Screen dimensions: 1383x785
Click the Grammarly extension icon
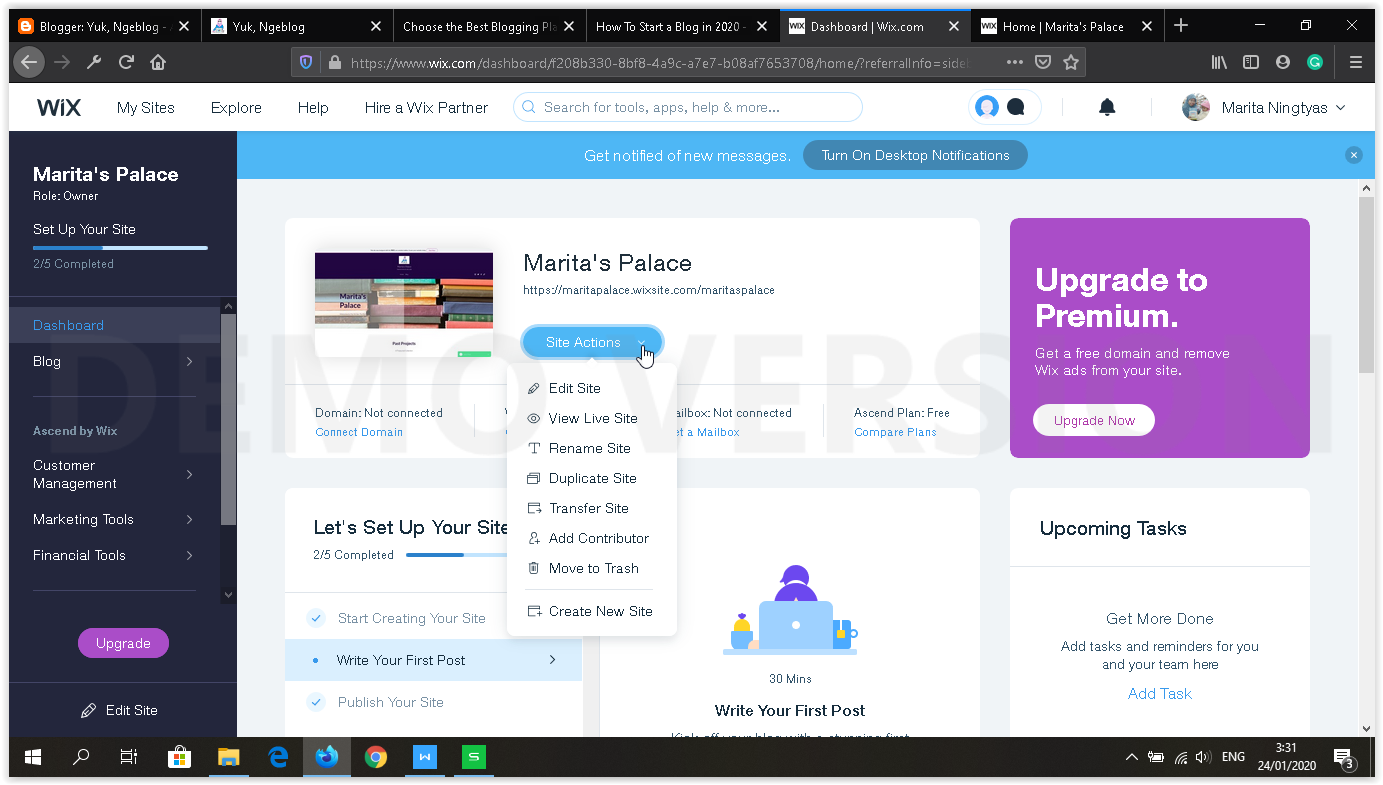pyautogui.click(x=1315, y=62)
